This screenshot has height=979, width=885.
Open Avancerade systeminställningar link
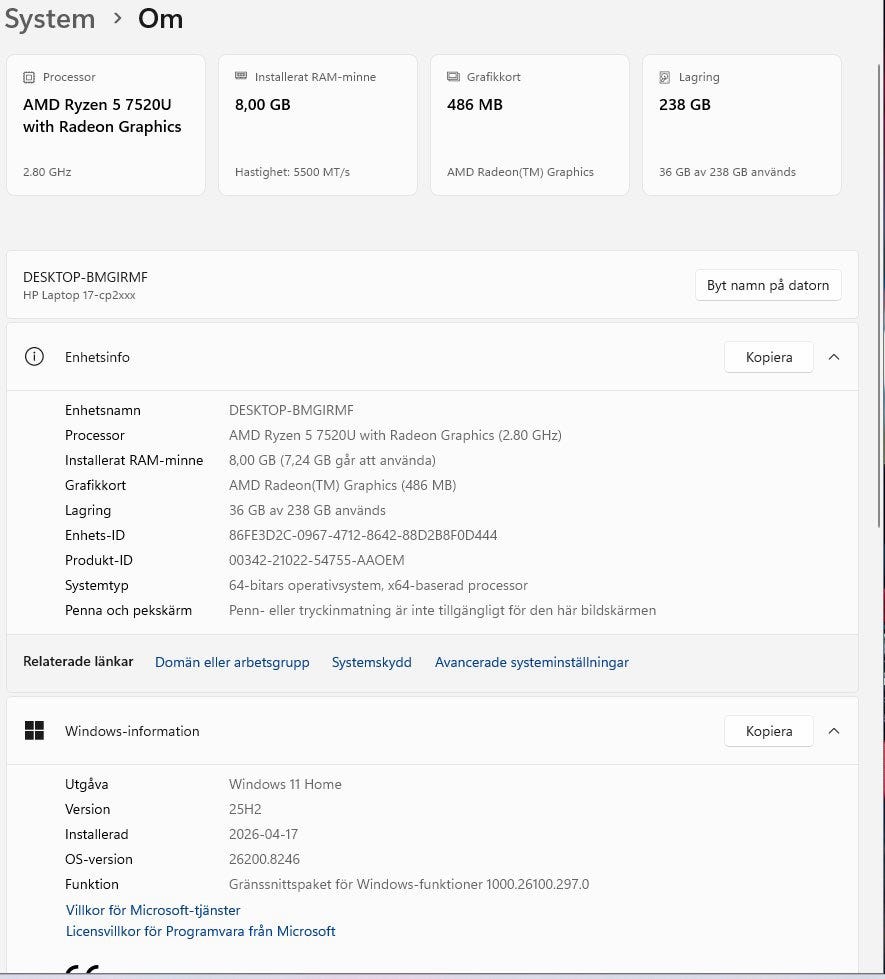tap(532, 662)
